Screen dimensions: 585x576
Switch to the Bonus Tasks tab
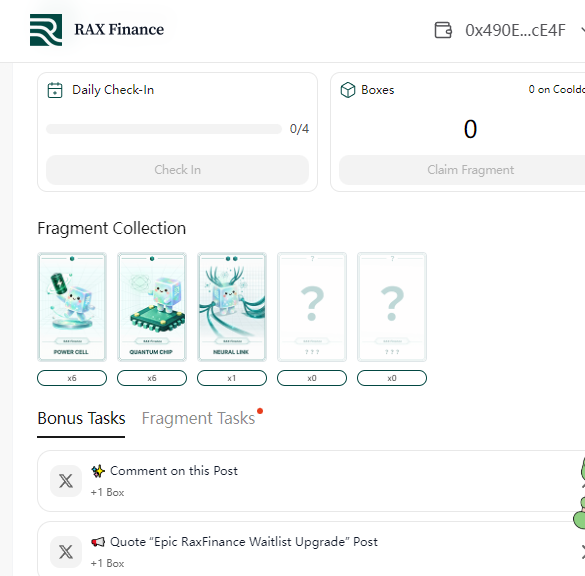click(81, 419)
